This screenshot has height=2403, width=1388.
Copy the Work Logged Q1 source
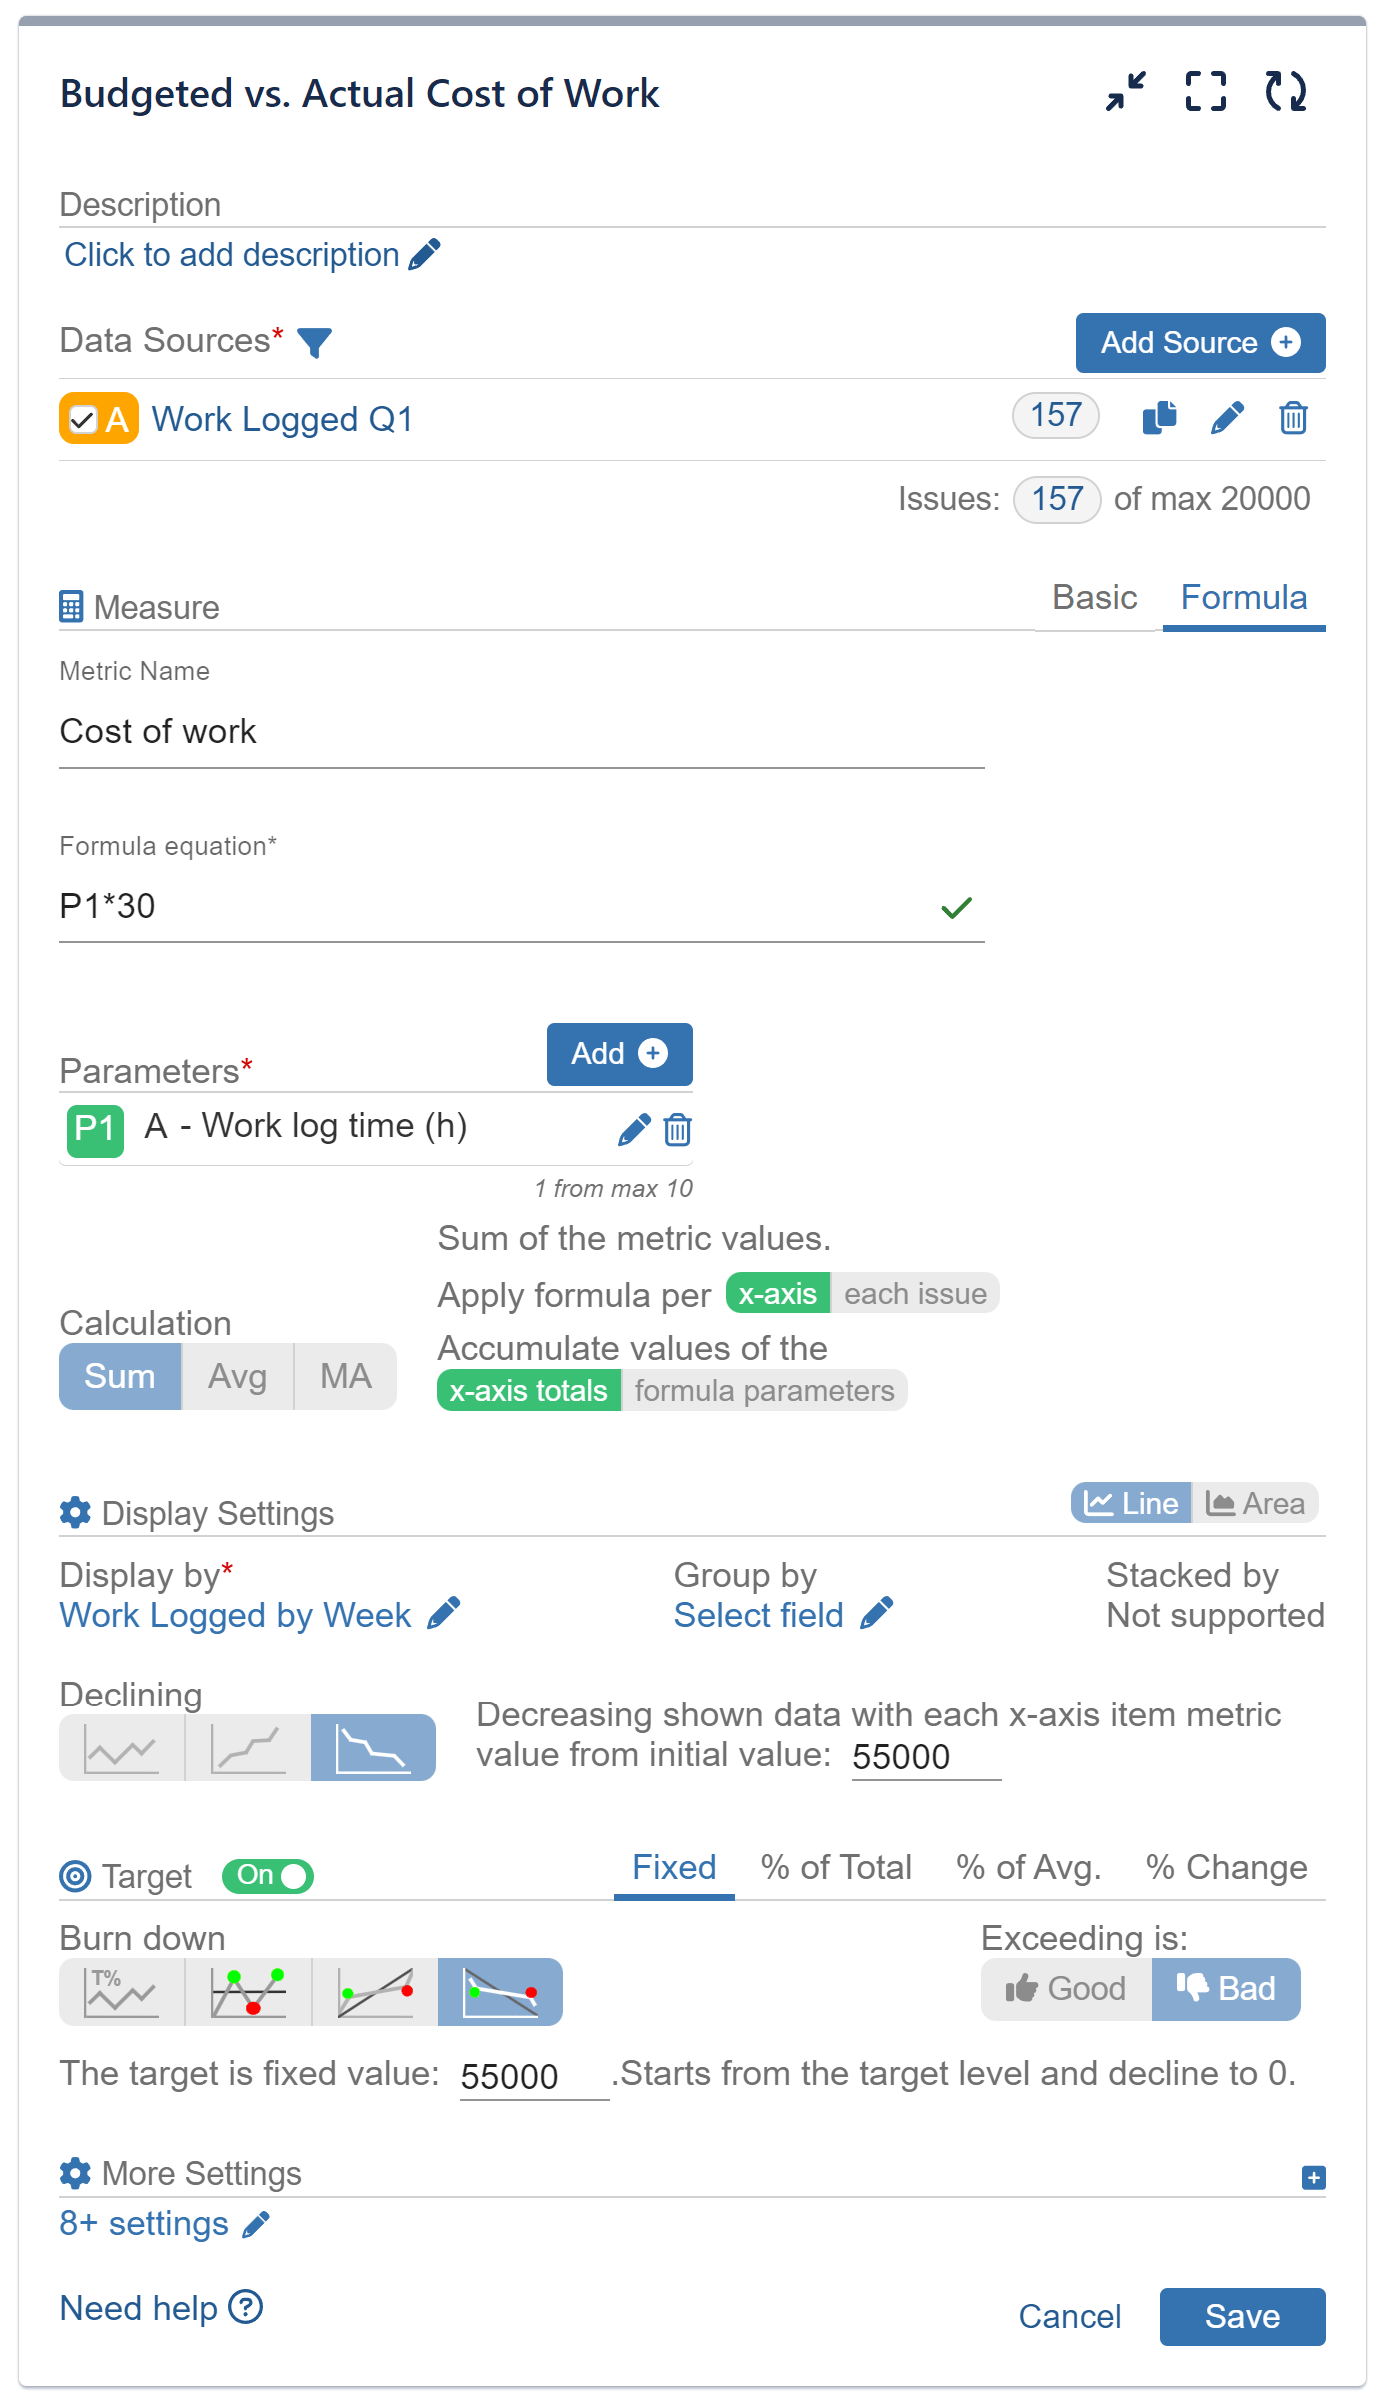1159,417
